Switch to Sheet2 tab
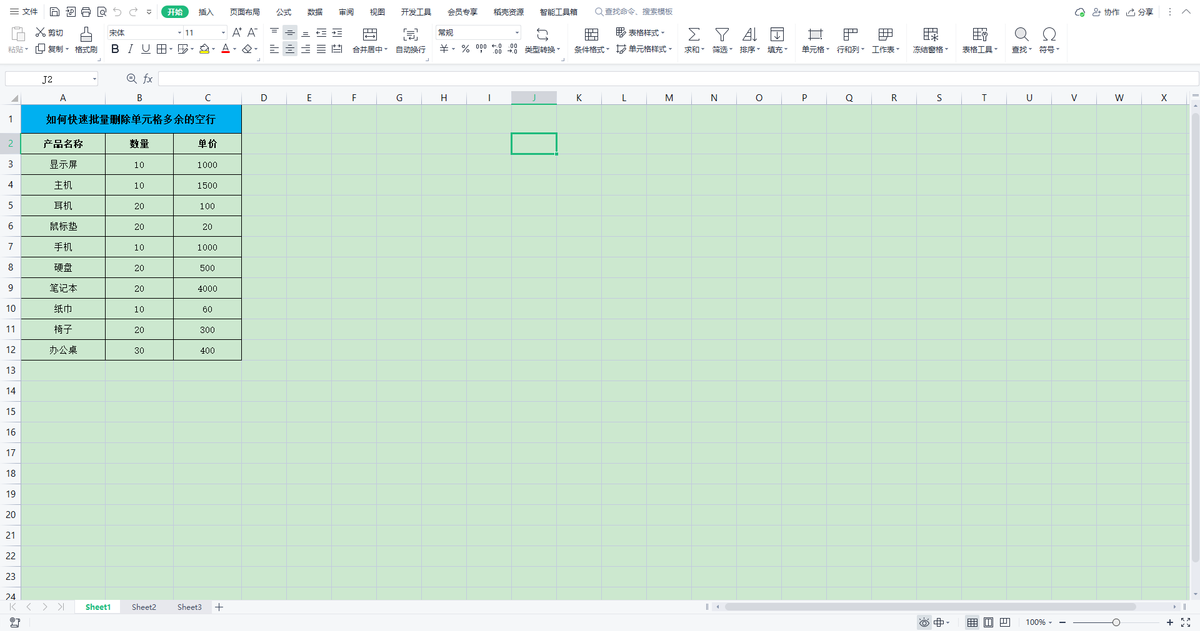 144,607
